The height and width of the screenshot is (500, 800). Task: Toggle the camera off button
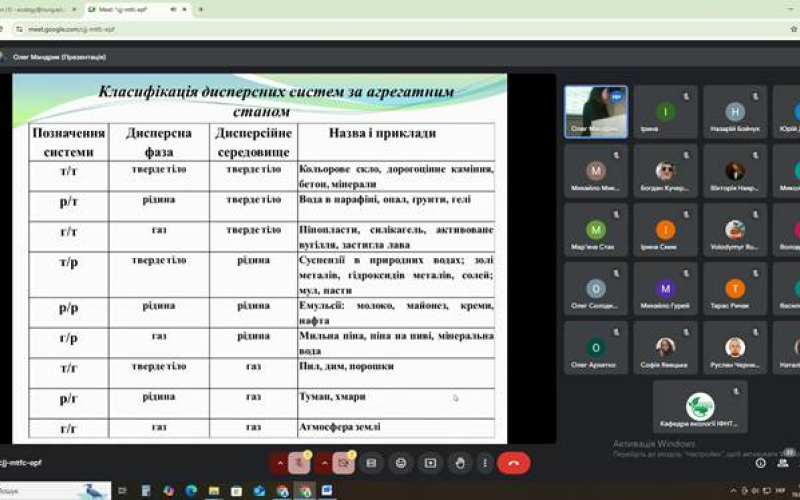(343, 463)
